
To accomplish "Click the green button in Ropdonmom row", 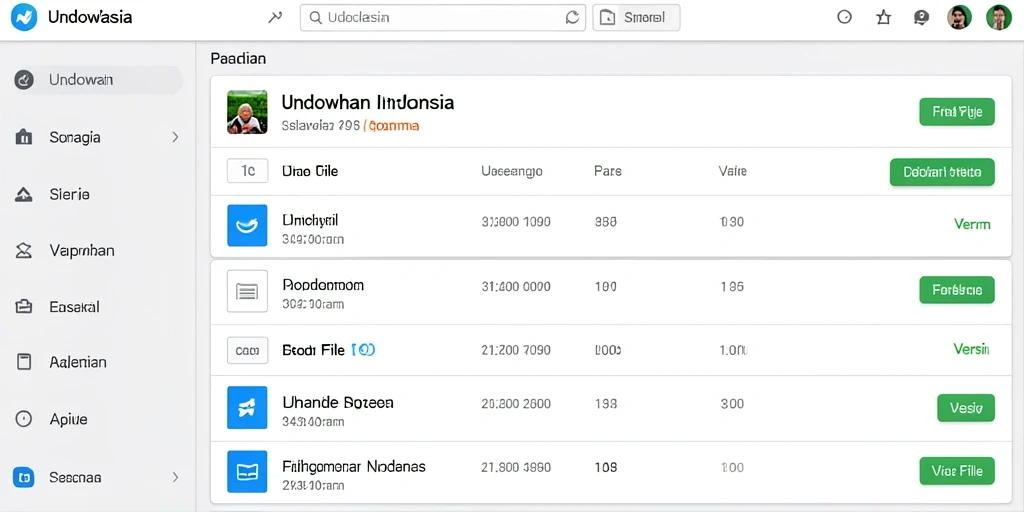I will point(957,290).
